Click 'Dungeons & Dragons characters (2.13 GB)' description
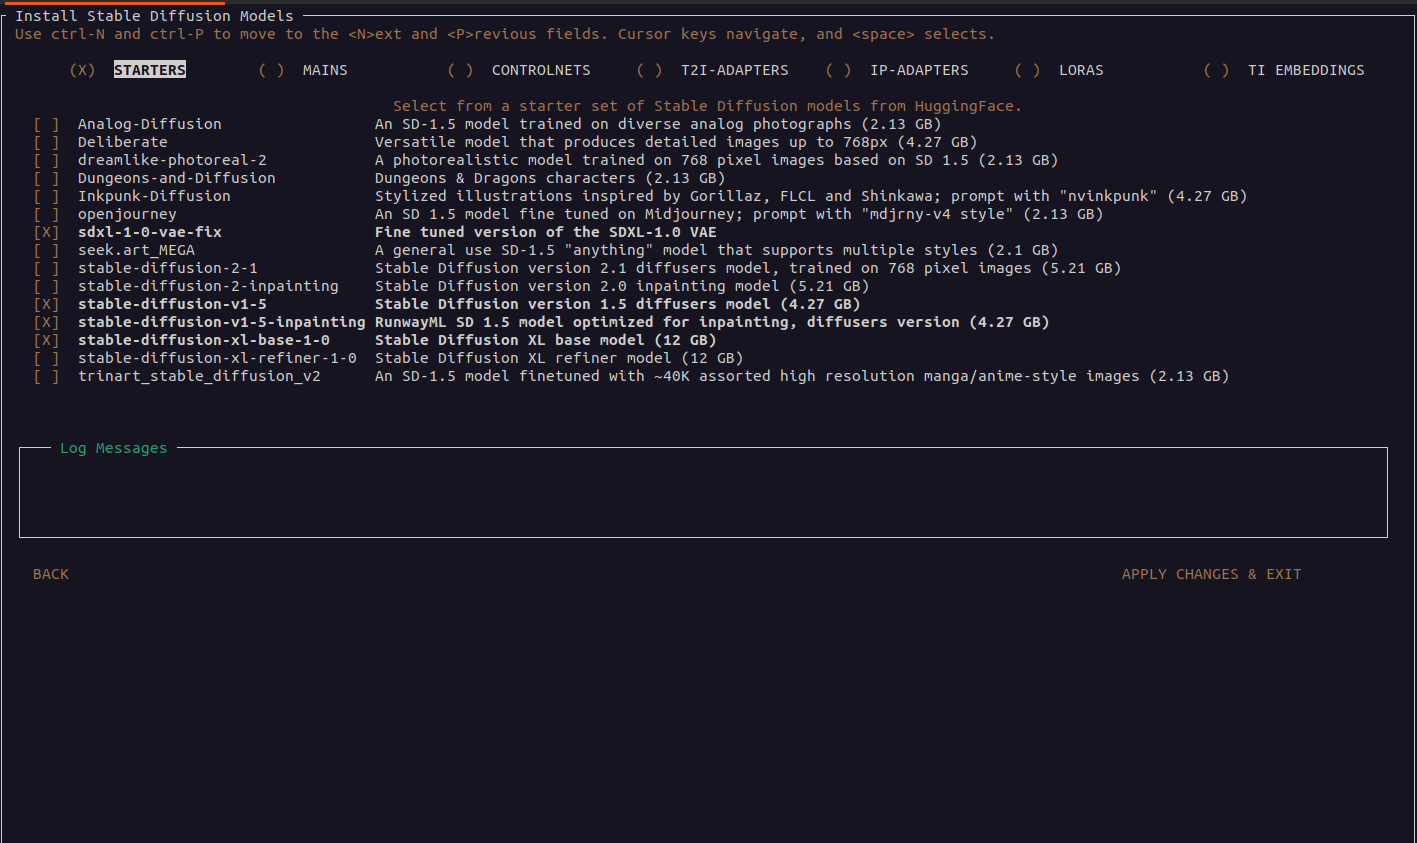1417x843 pixels. coord(550,178)
